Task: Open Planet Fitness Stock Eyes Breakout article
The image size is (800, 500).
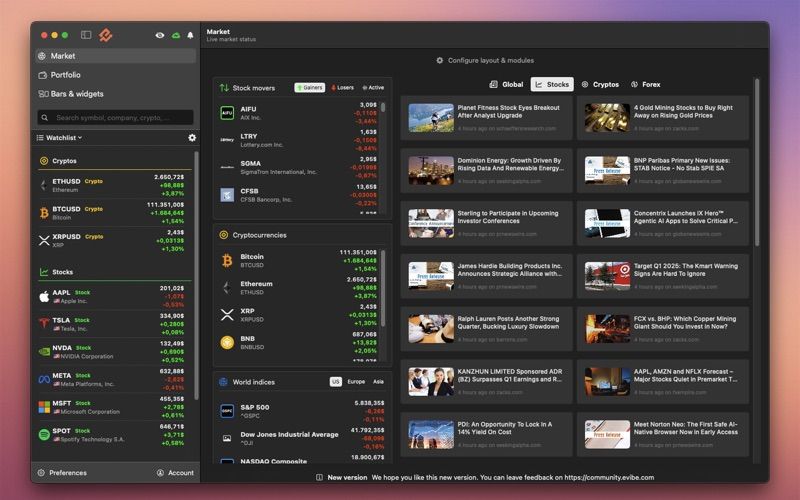Action: [487, 118]
